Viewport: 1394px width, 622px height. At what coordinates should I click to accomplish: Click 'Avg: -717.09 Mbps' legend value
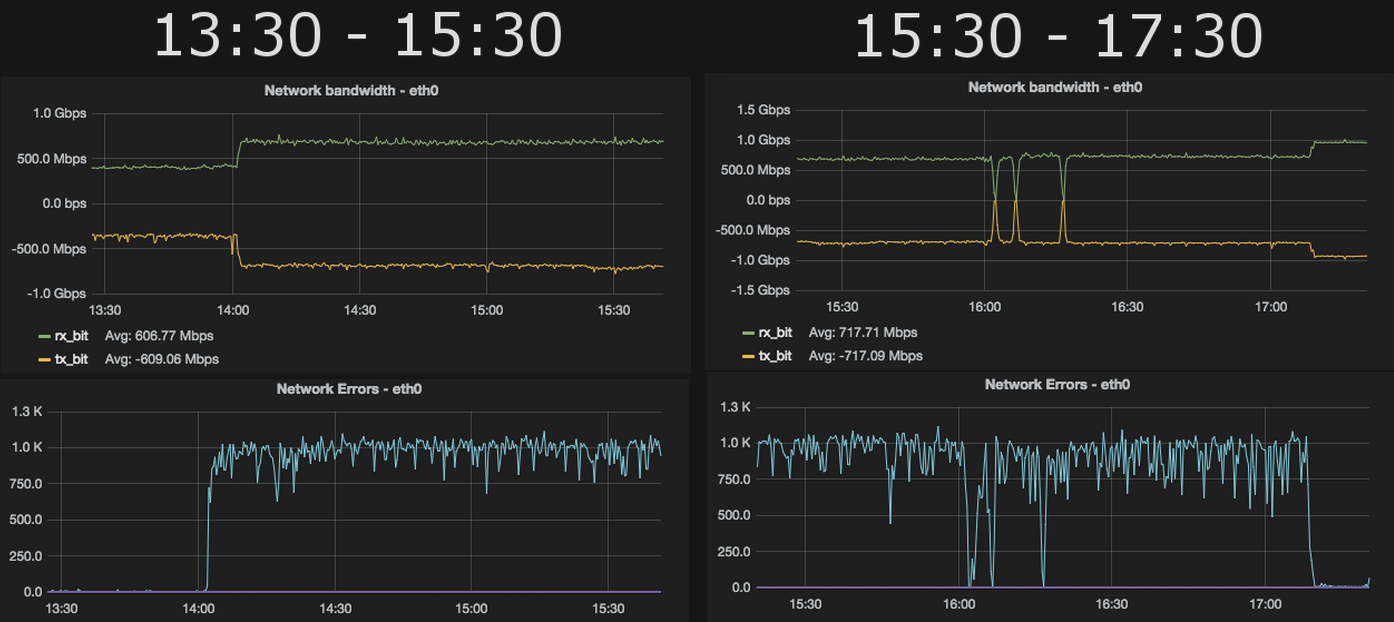pyautogui.click(x=866, y=356)
